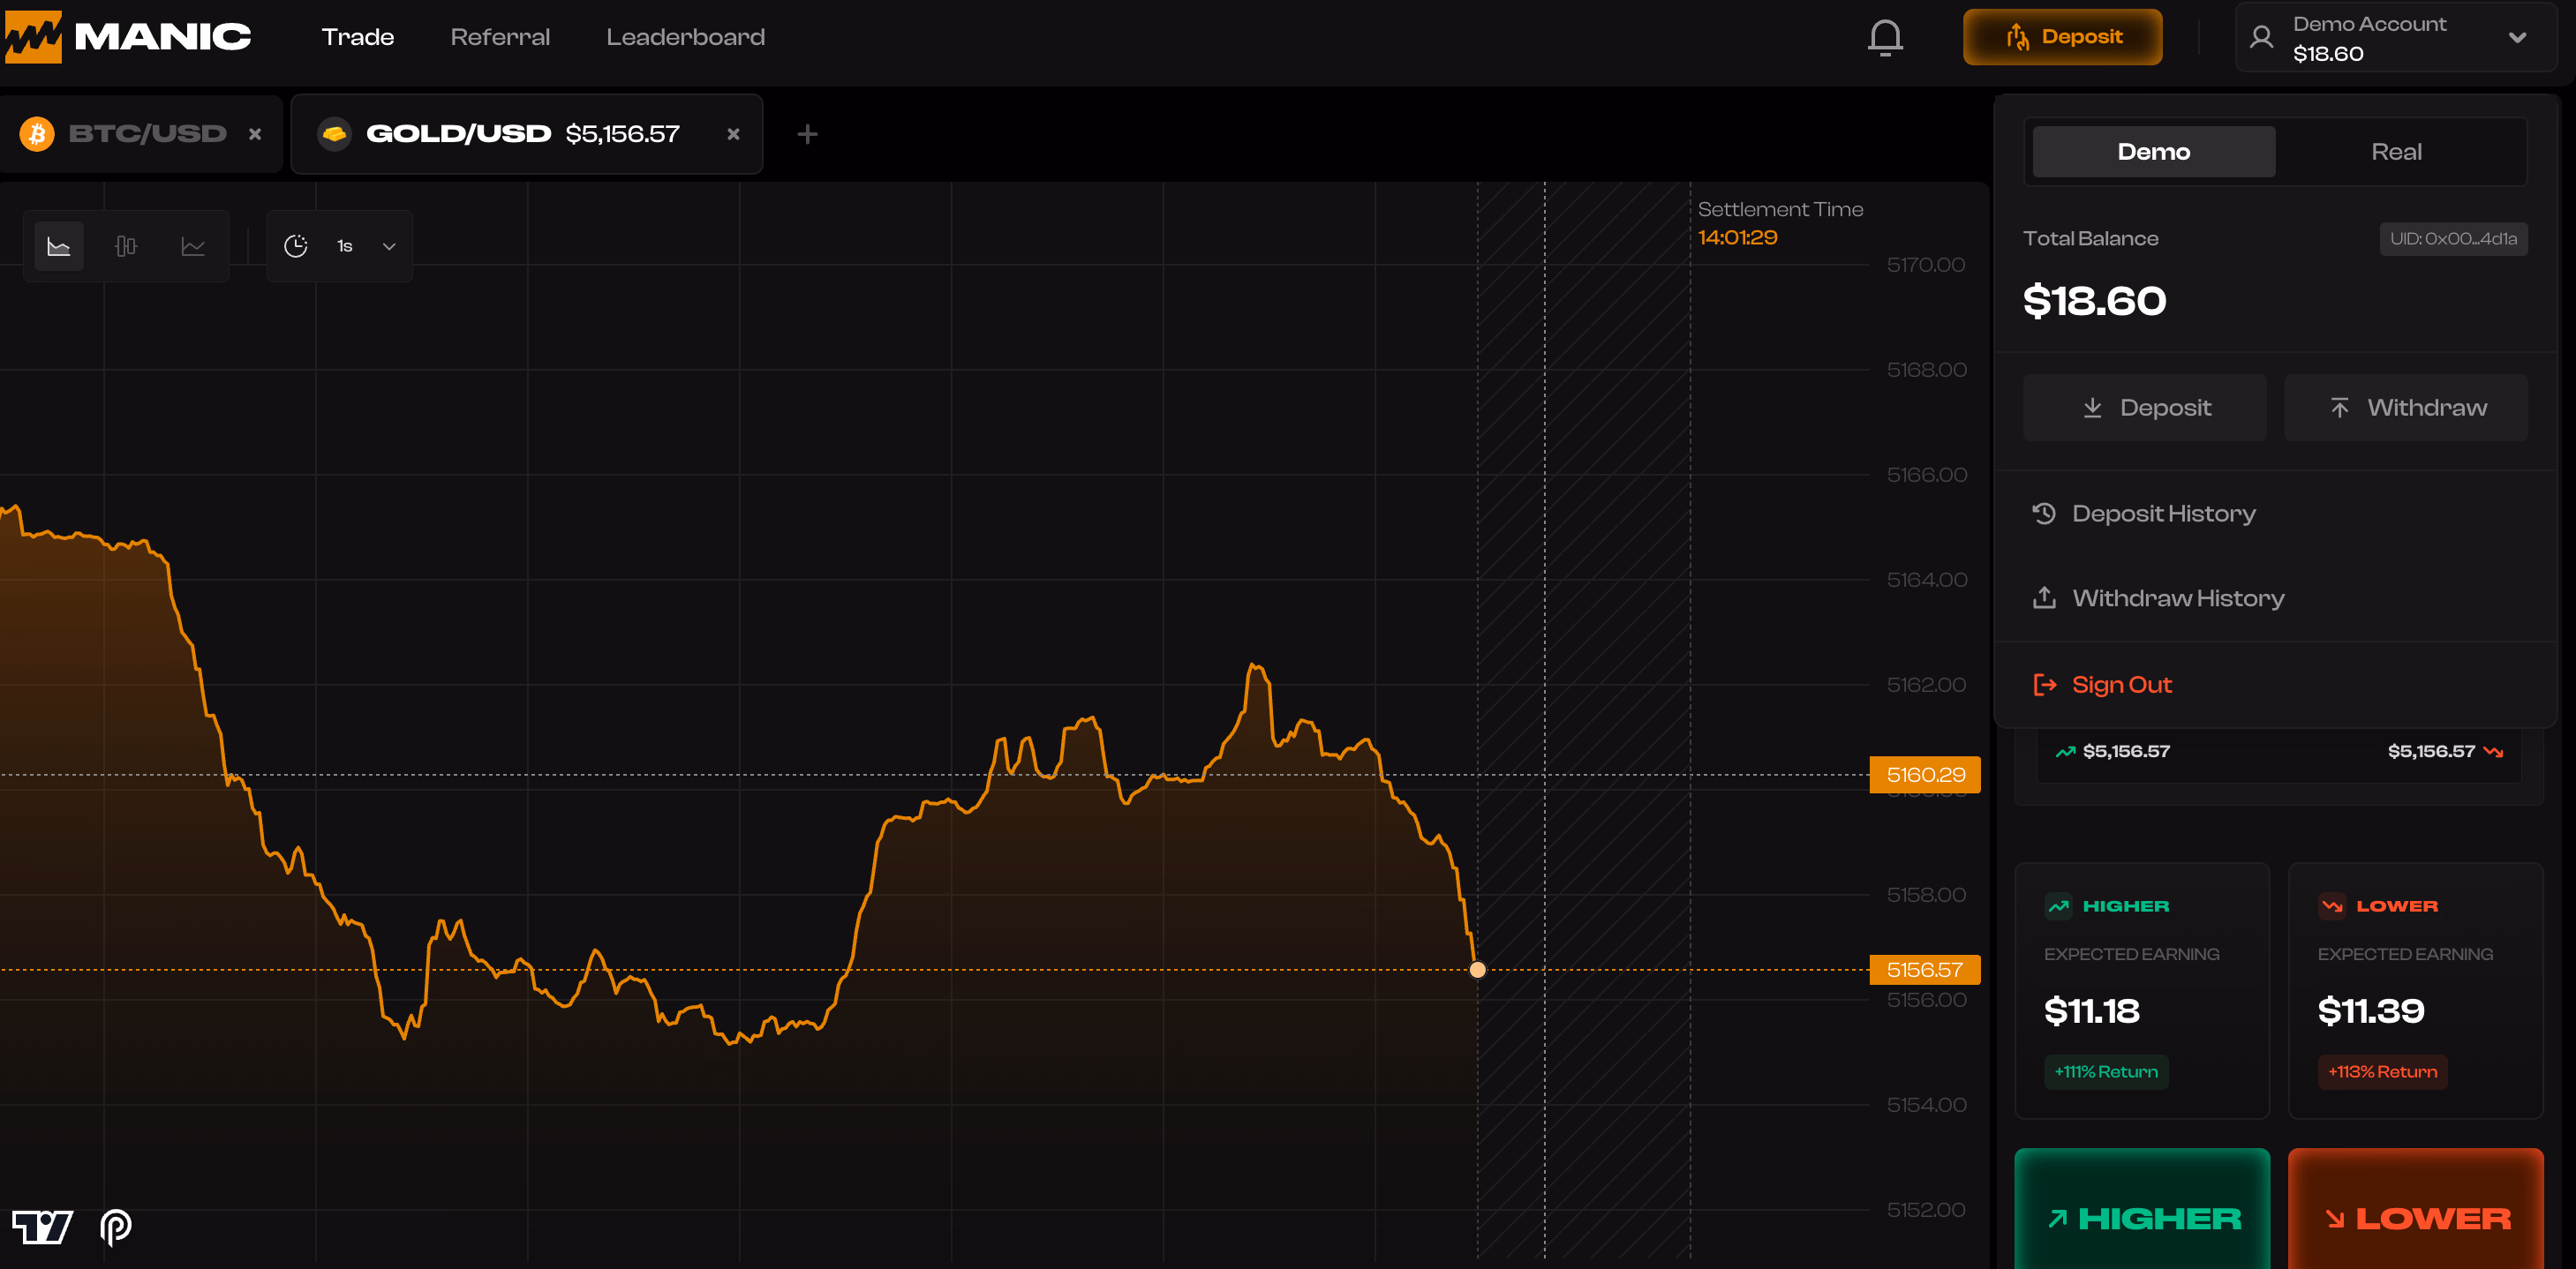The image size is (2576, 1269).
Task: Select the candlestick chart type icon
Action: [126, 246]
